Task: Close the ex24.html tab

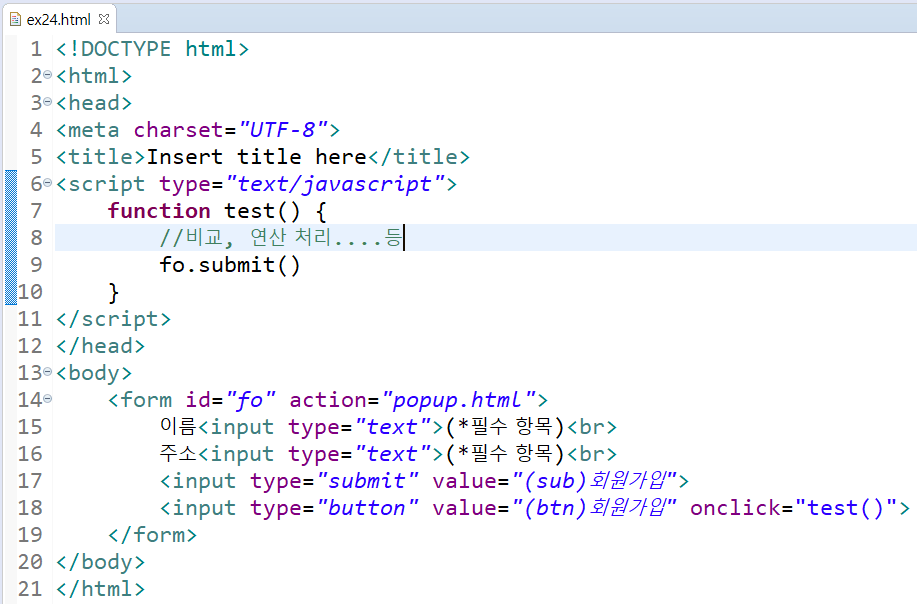Action: tap(104, 19)
